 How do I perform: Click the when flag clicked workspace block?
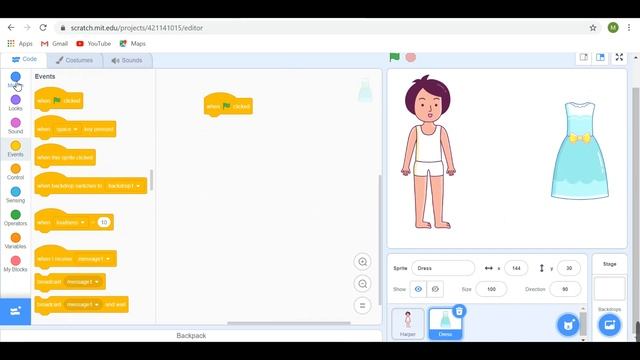click(x=228, y=105)
